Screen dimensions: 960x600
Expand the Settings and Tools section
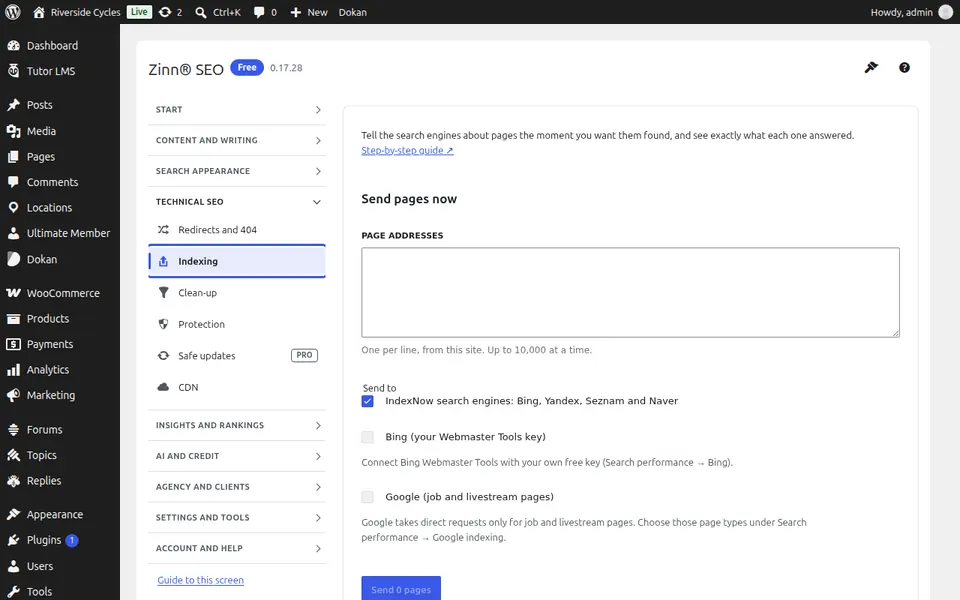click(237, 517)
